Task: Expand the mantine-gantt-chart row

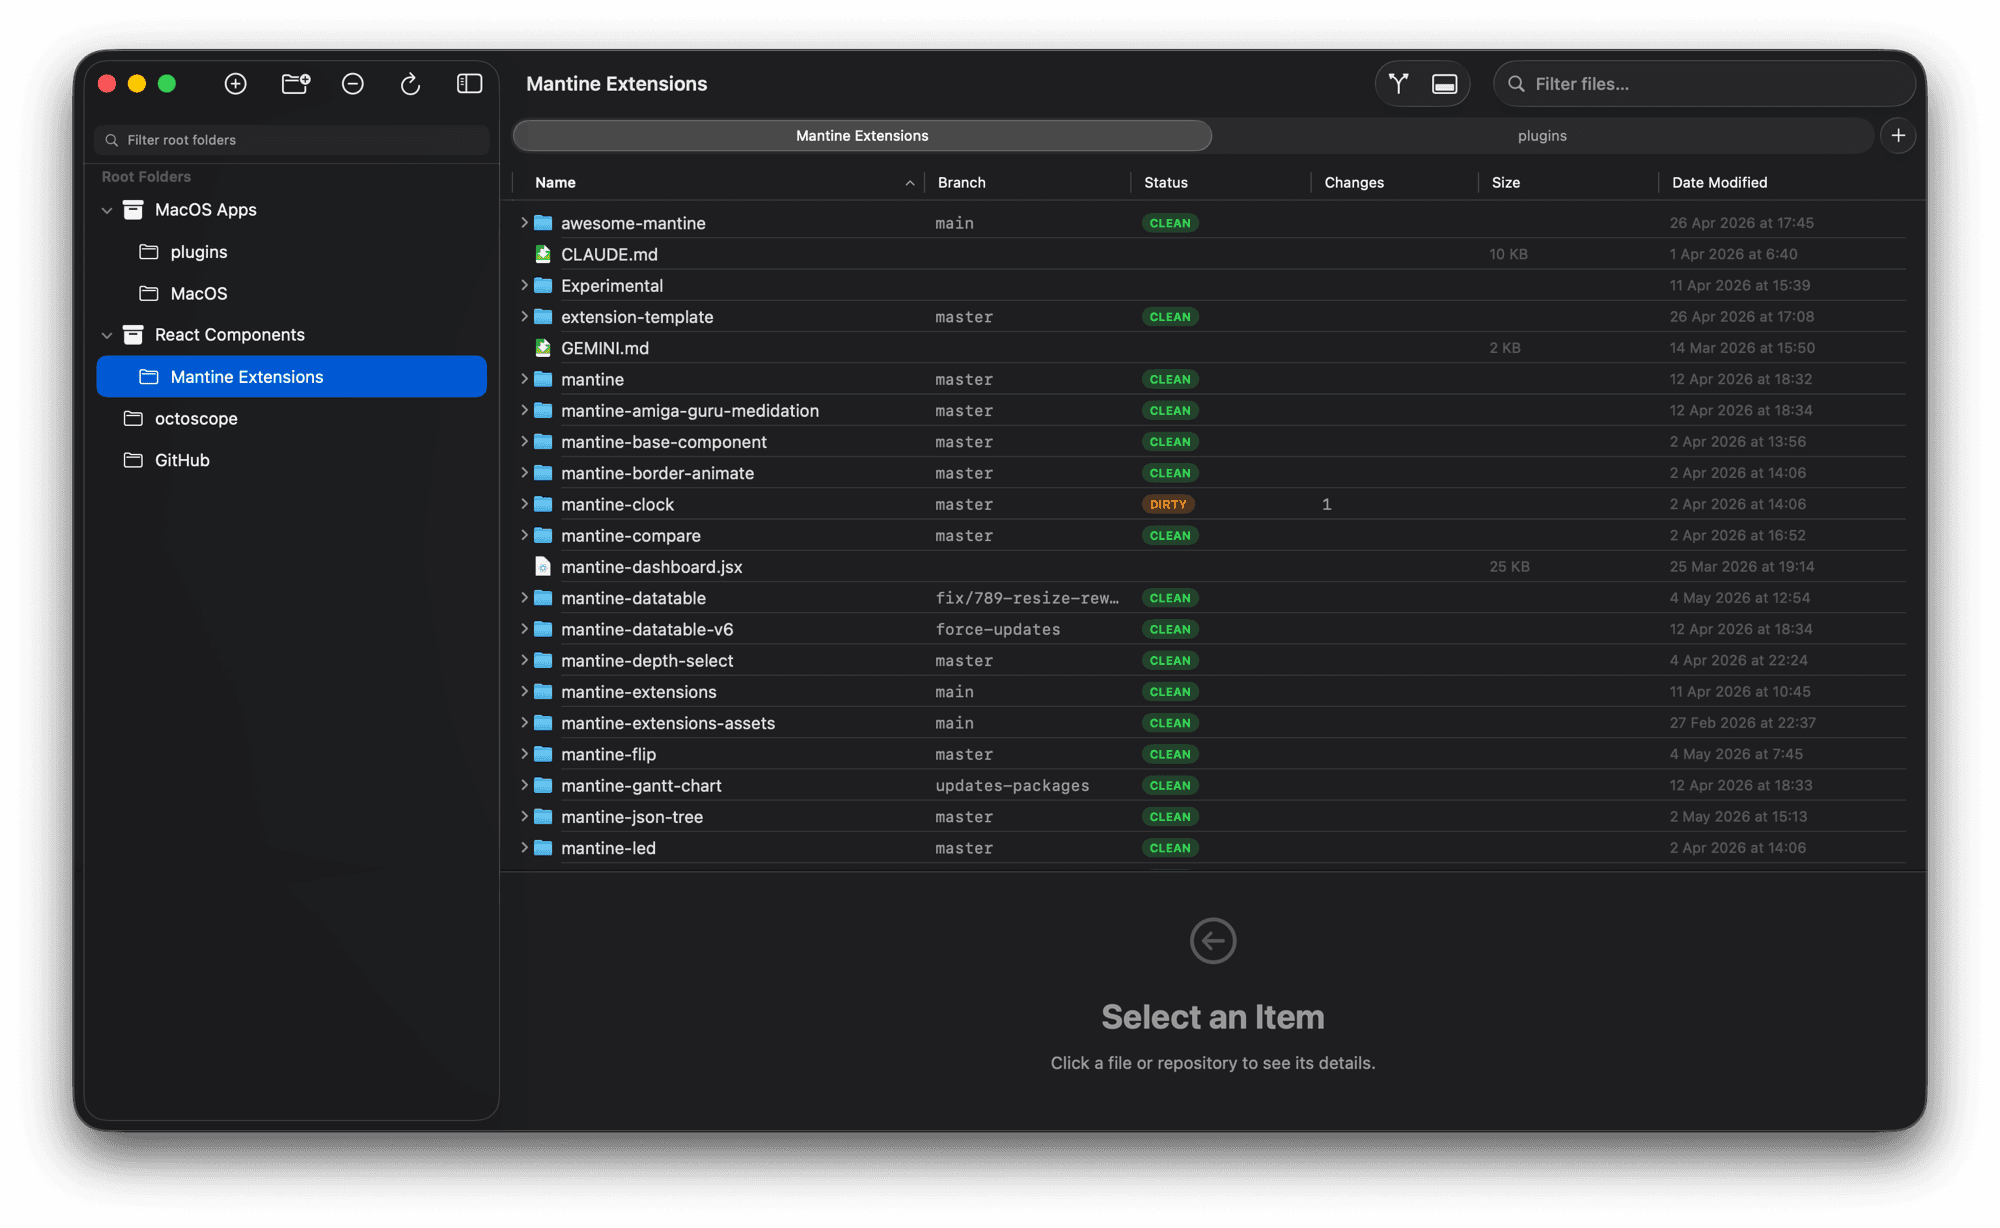Action: [524, 786]
